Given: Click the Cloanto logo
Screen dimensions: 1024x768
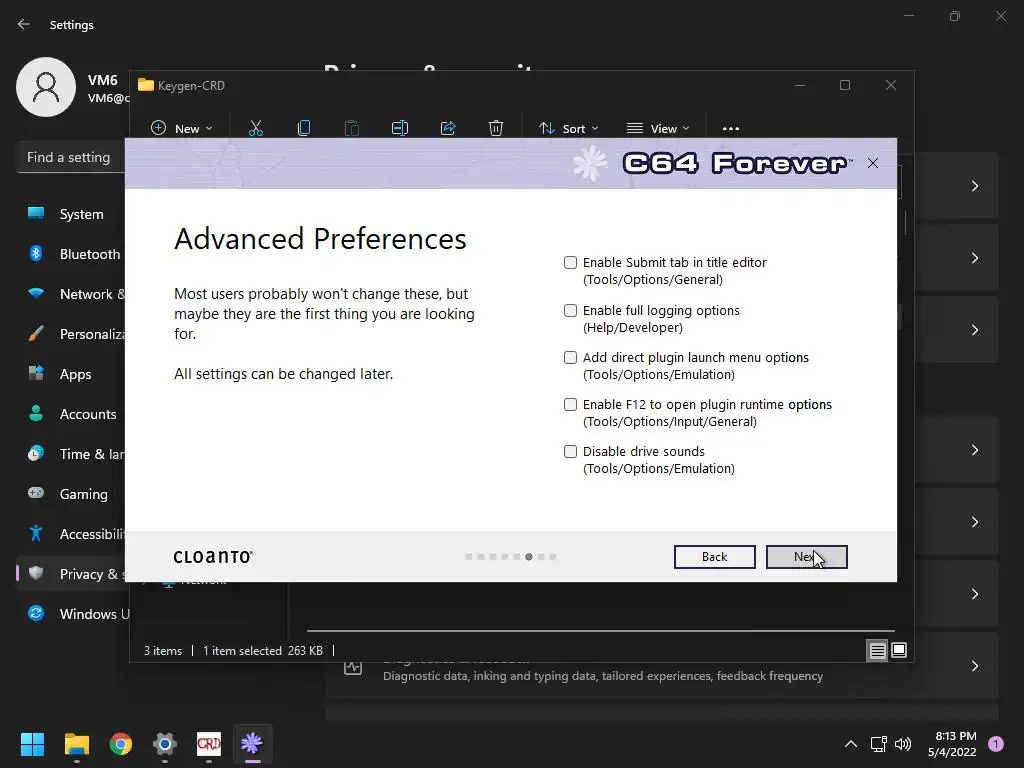Looking at the screenshot, I should (x=213, y=557).
